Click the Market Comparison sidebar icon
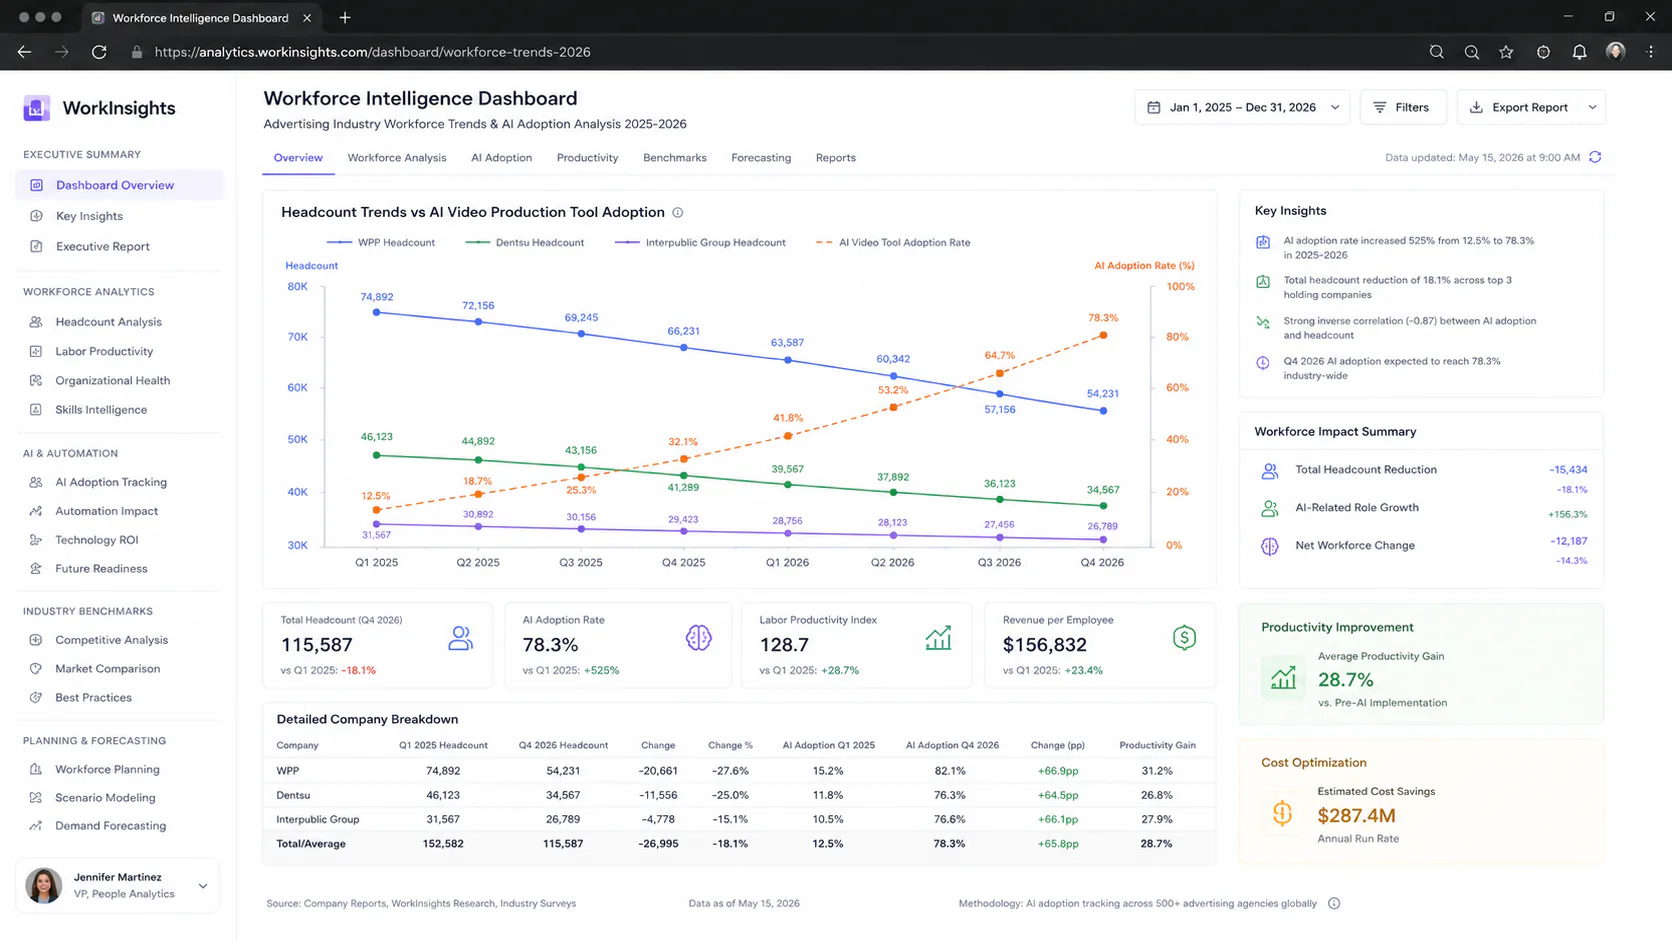The width and height of the screenshot is (1672, 941). pos(36,668)
